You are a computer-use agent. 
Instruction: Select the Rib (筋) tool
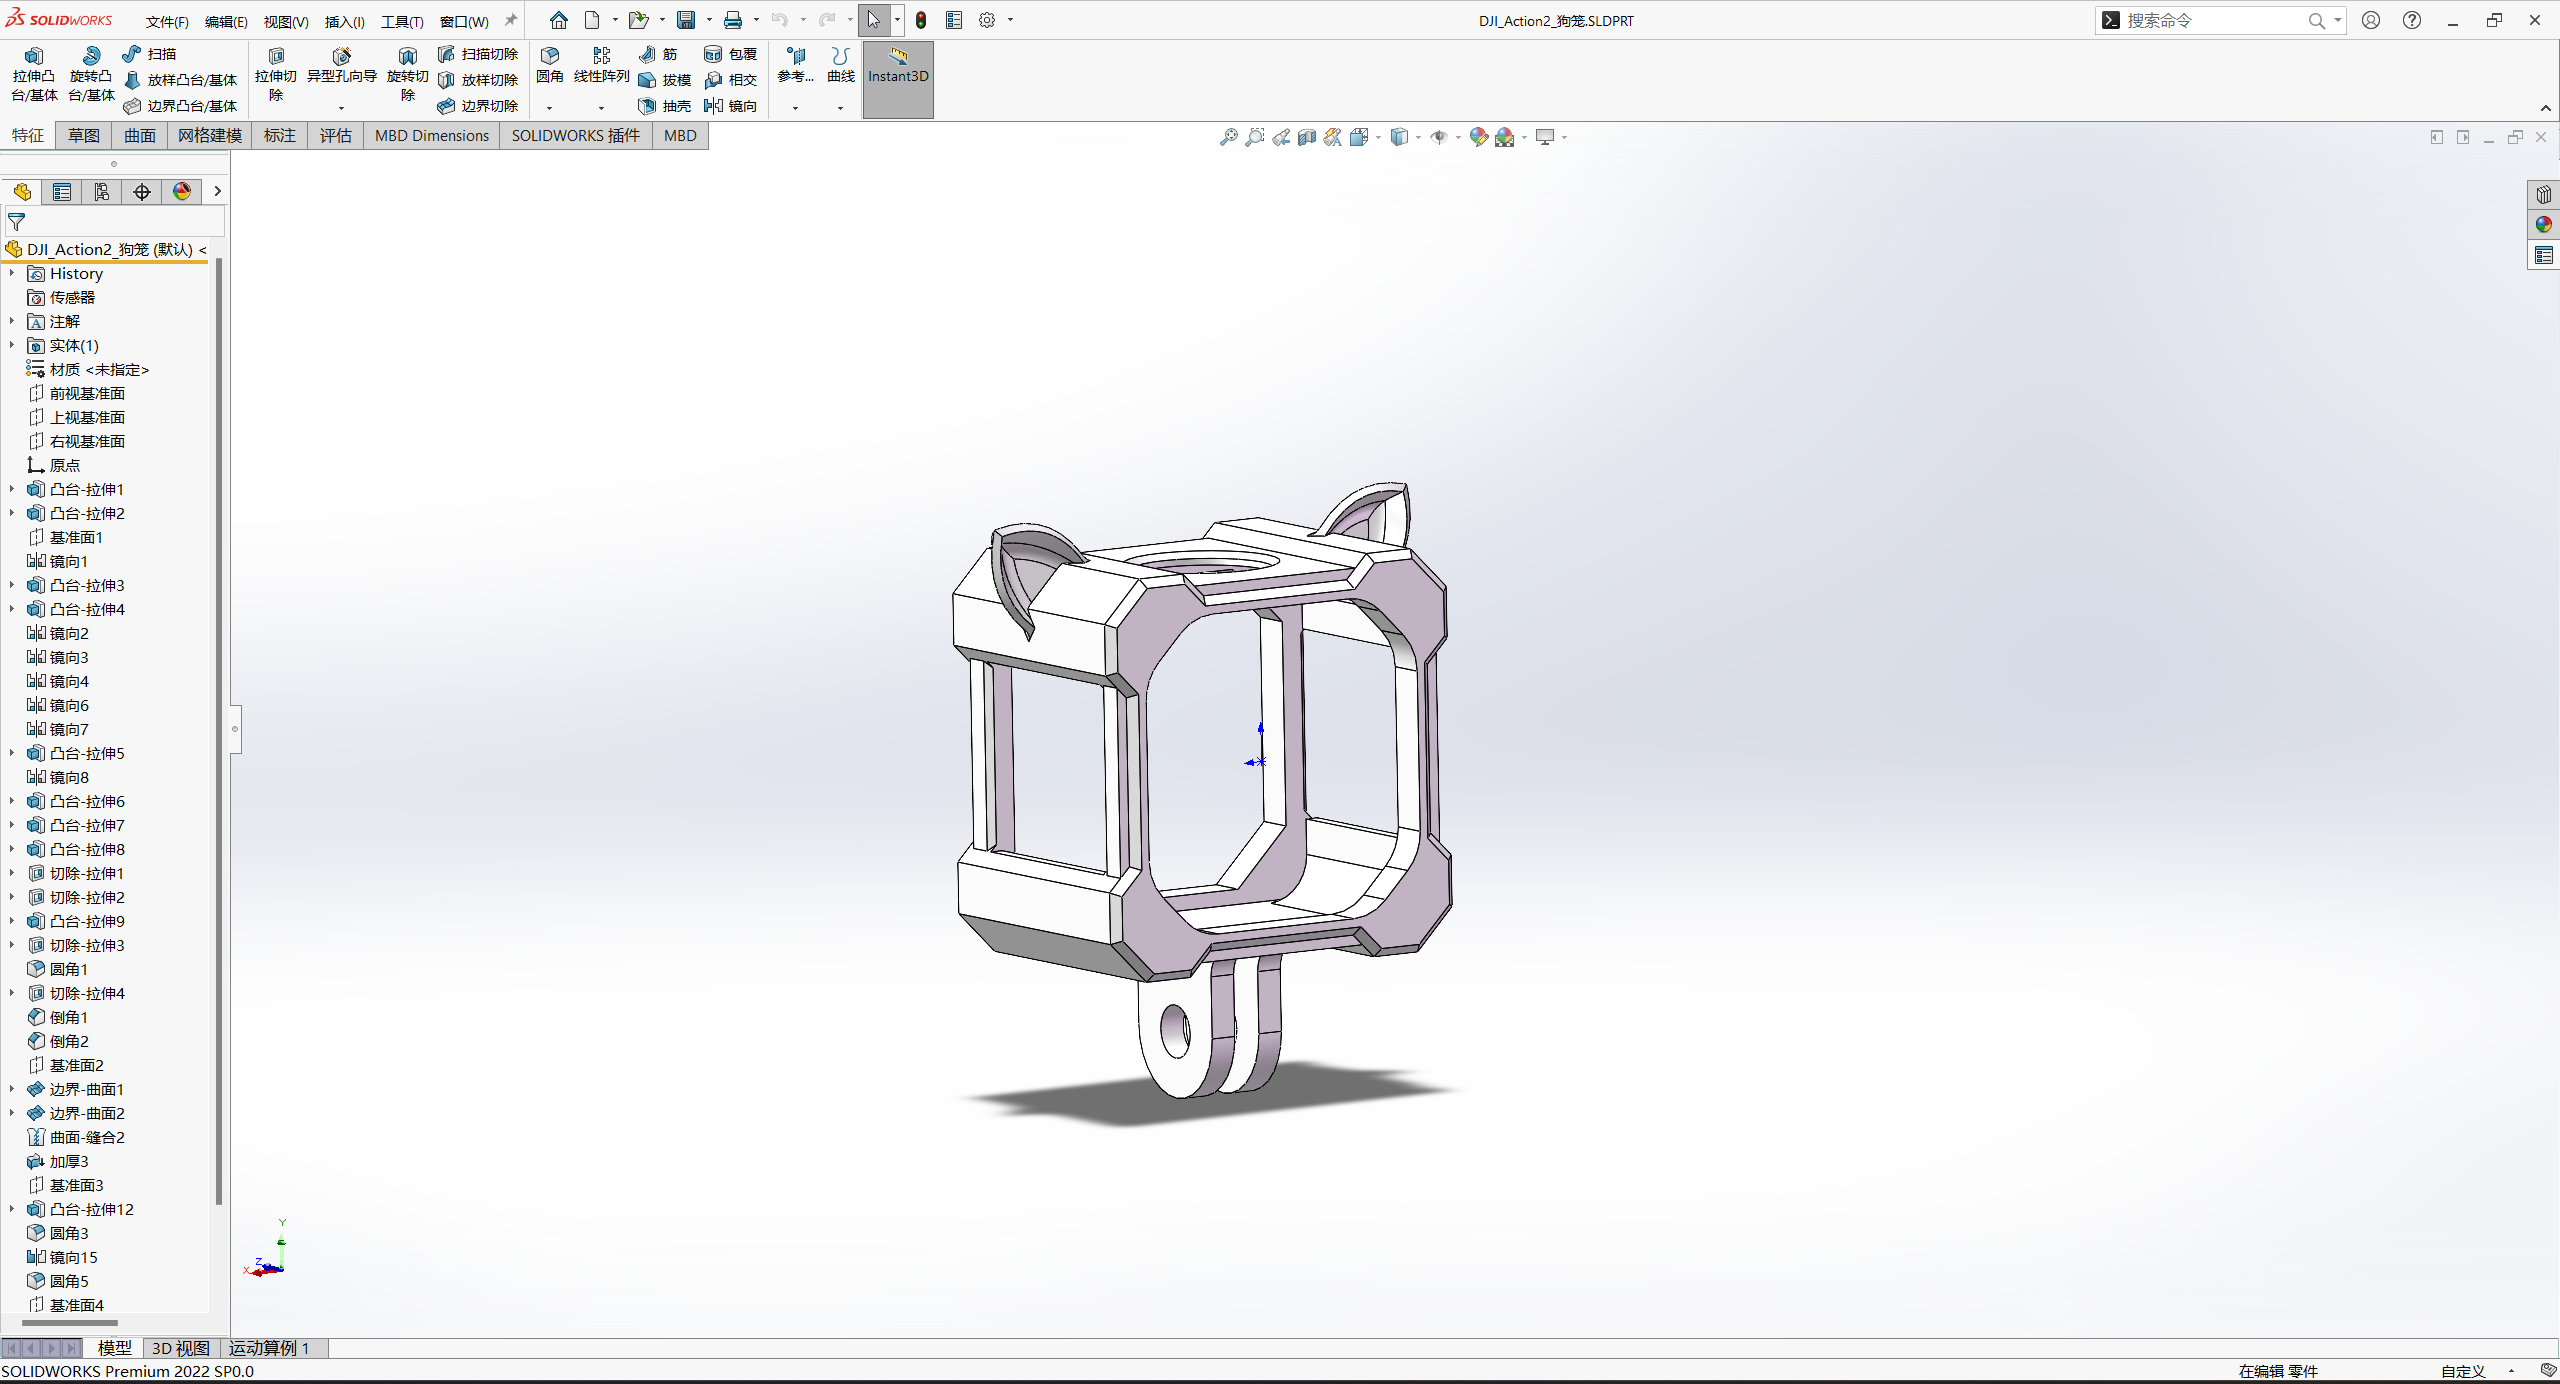658,54
